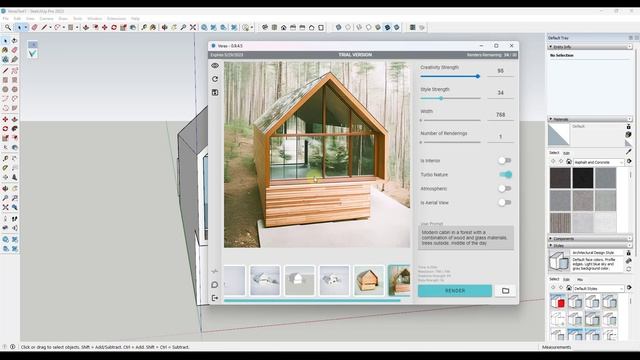Enable the Is Aerial View toggle
The width and height of the screenshot is (640, 360).
coord(505,202)
